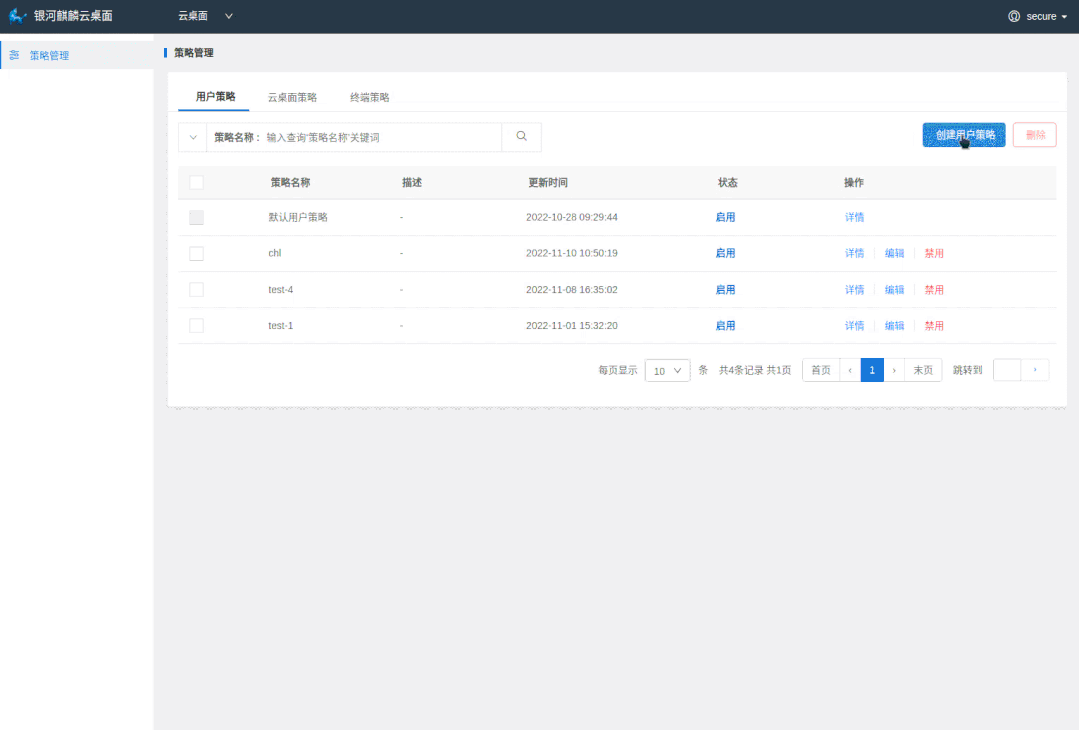Click the 跳转到 page number input
Viewport: 1079px width, 730px height.
tap(1007, 370)
